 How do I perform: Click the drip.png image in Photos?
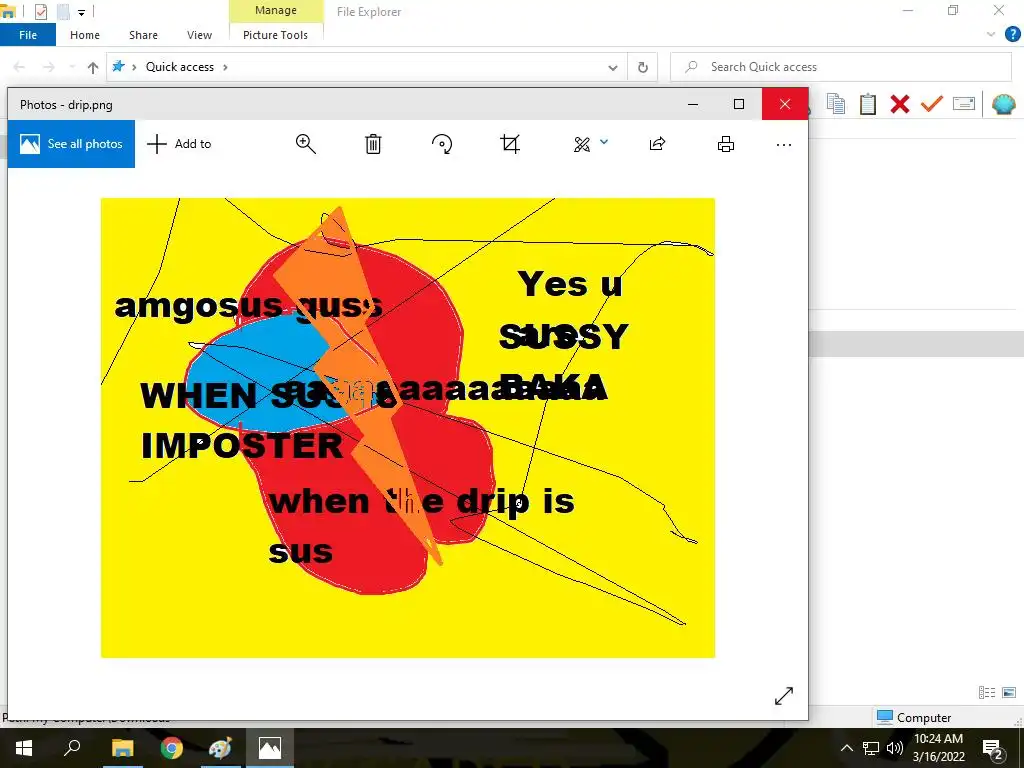[408, 428]
